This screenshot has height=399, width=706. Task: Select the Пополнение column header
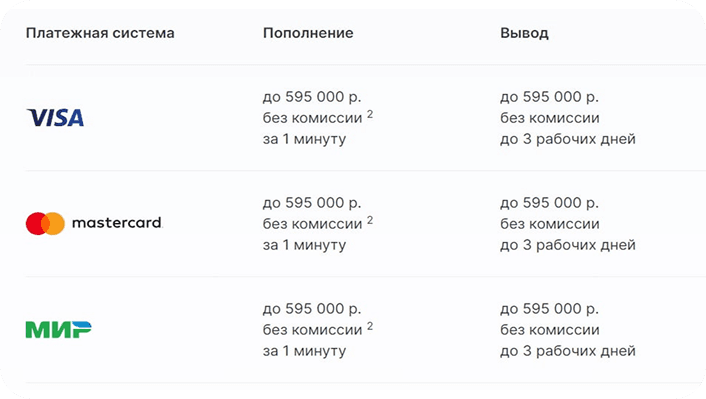(x=308, y=33)
